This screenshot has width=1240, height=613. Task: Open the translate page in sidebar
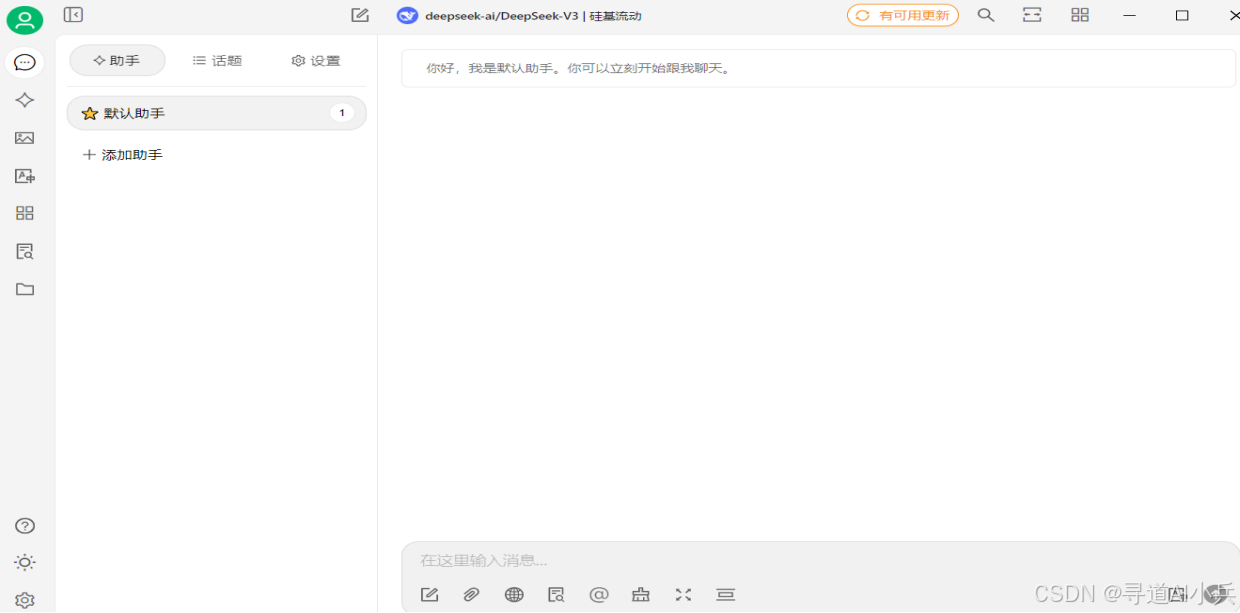[x=25, y=176]
